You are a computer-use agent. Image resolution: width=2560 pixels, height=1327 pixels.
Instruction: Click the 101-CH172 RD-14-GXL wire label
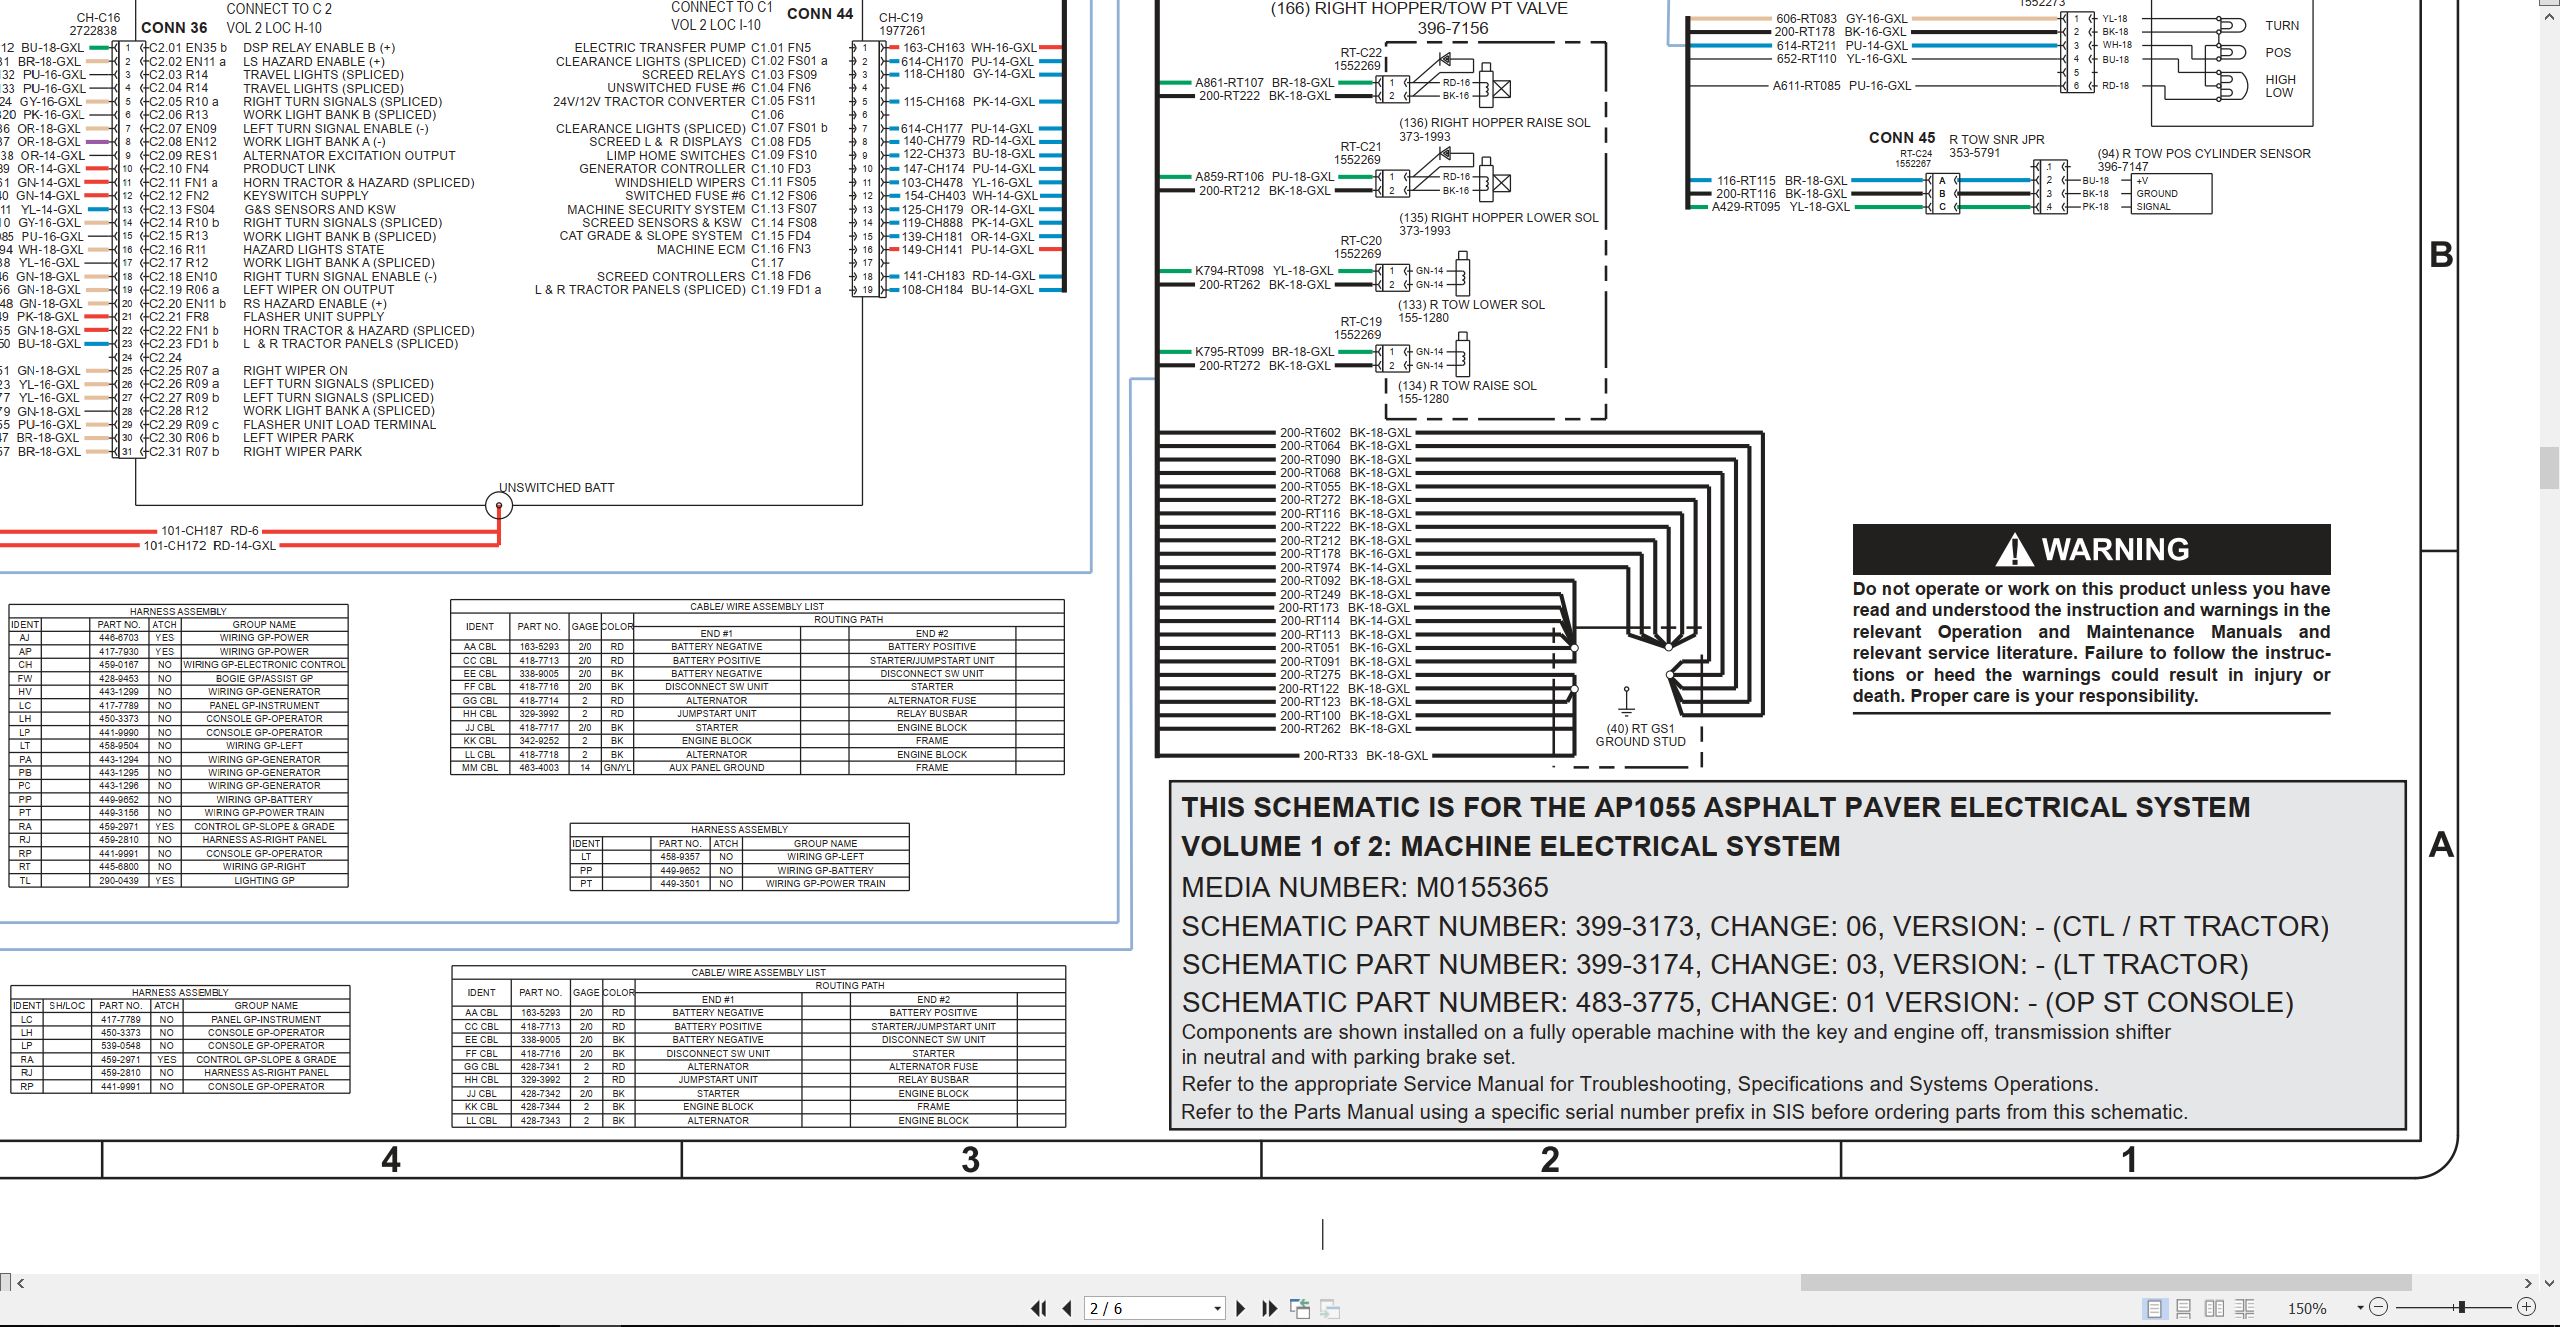[x=209, y=546]
